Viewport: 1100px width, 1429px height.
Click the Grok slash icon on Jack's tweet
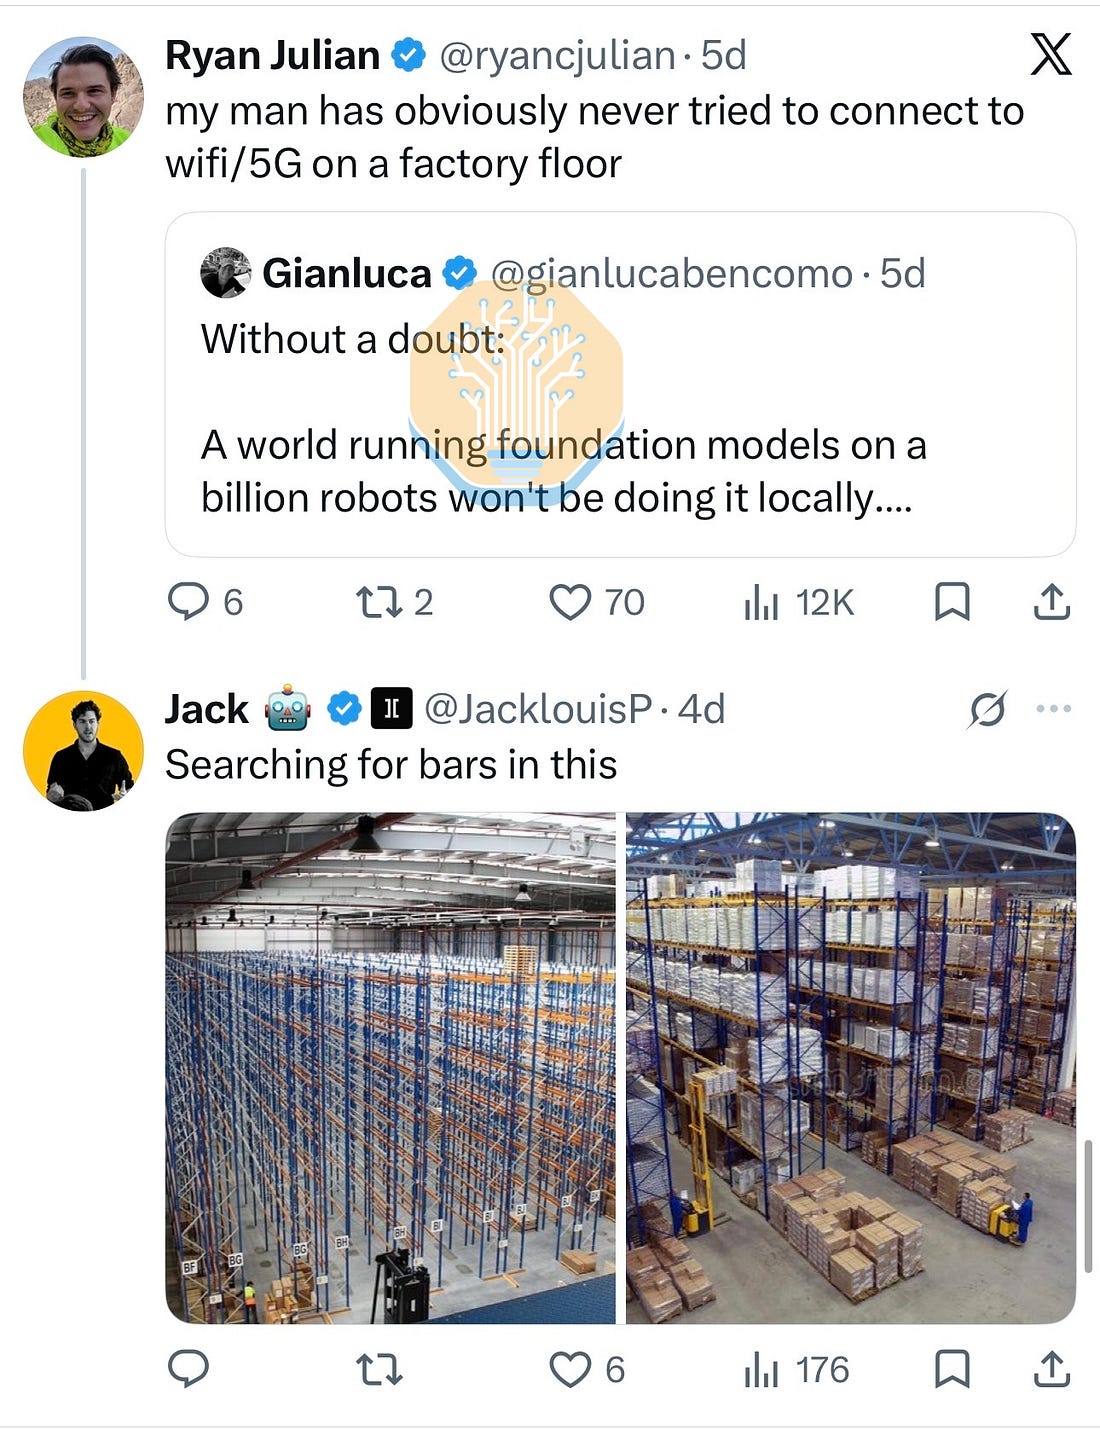click(x=987, y=710)
